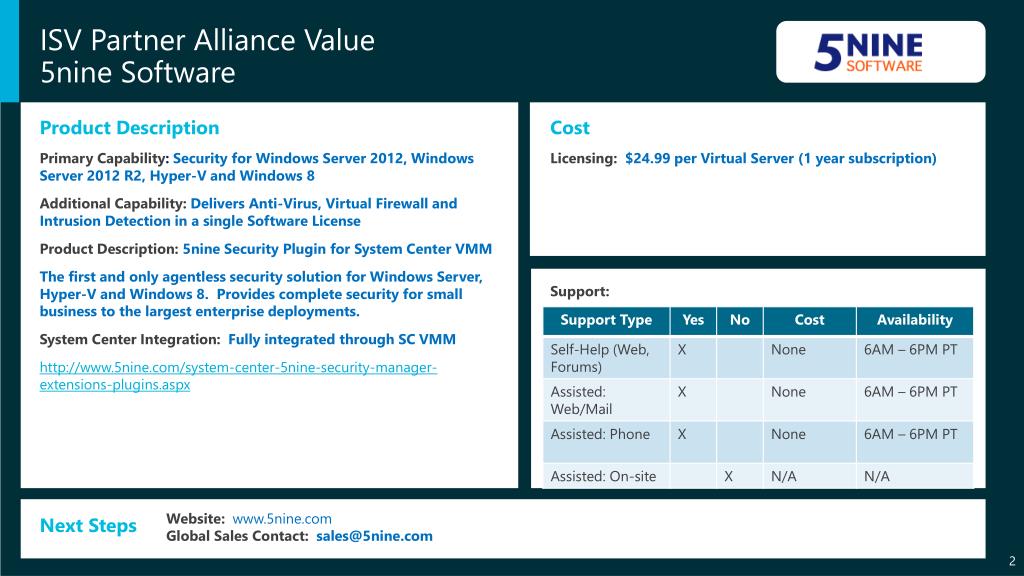Image resolution: width=1024 pixels, height=576 pixels.
Task: Click the 'first and only agentless security solution' paragraph
Action: point(261,294)
